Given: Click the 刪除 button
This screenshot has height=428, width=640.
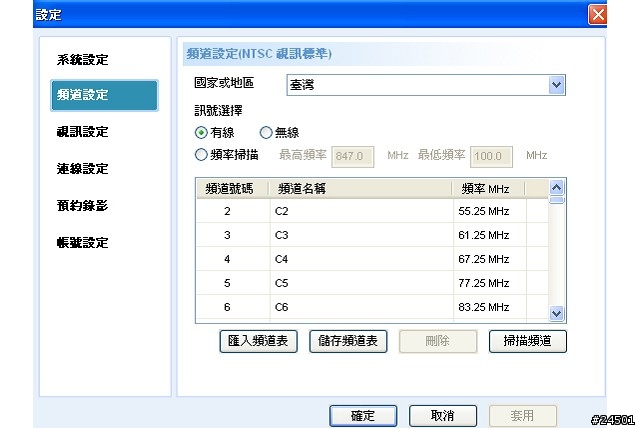Looking at the screenshot, I should (x=438, y=341).
